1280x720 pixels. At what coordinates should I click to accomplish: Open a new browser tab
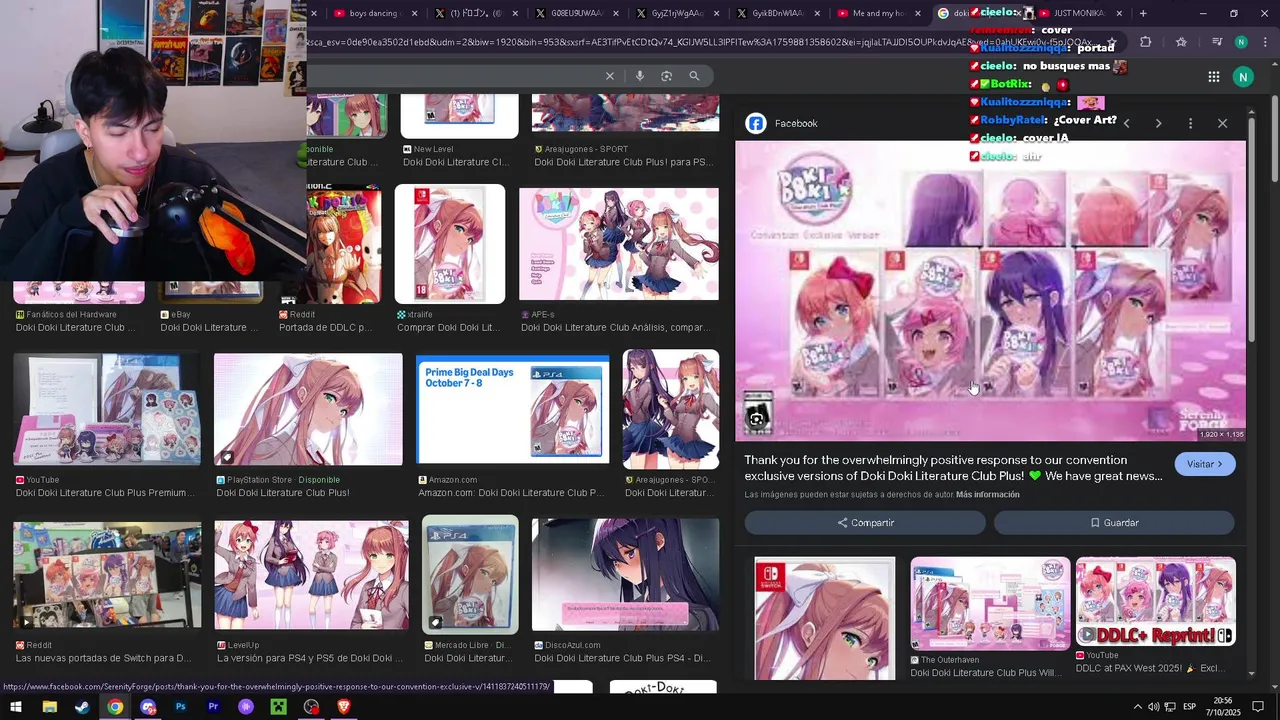click(1143, 13)
